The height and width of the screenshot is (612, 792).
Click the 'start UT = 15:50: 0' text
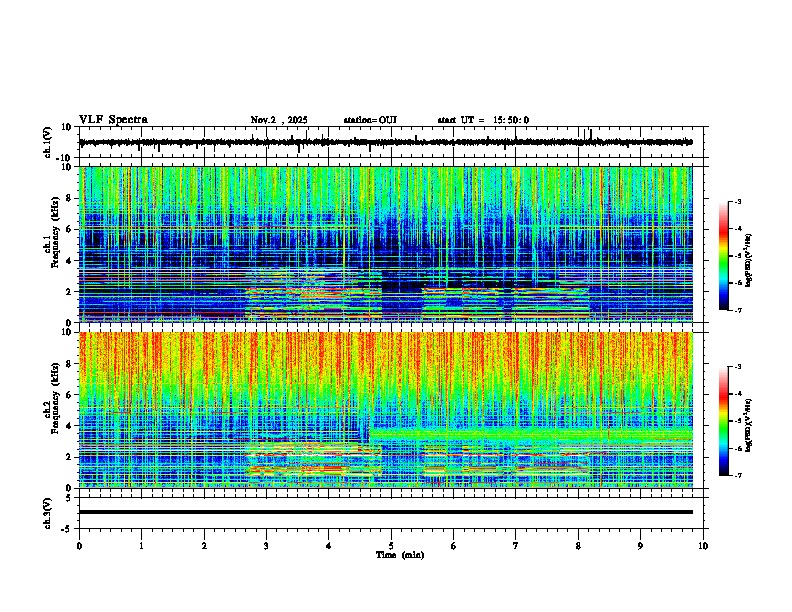tap(483, 120)
